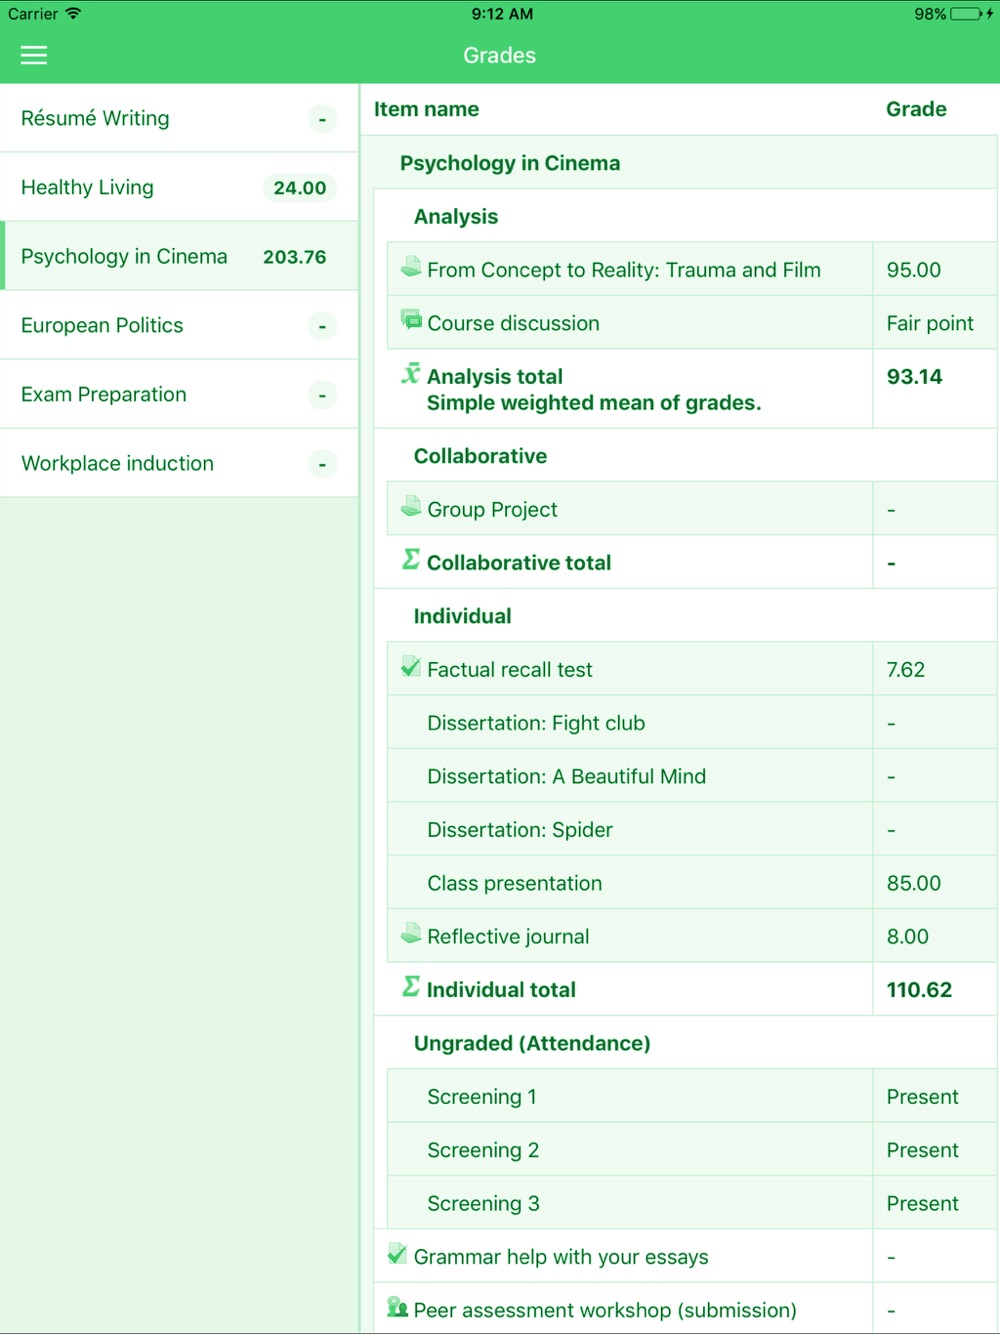Open the Factual recall test item

(x=510, y=670)
